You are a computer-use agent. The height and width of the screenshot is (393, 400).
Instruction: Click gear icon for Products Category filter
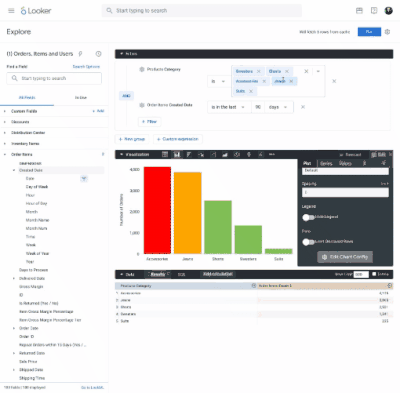tap(142, 69)
